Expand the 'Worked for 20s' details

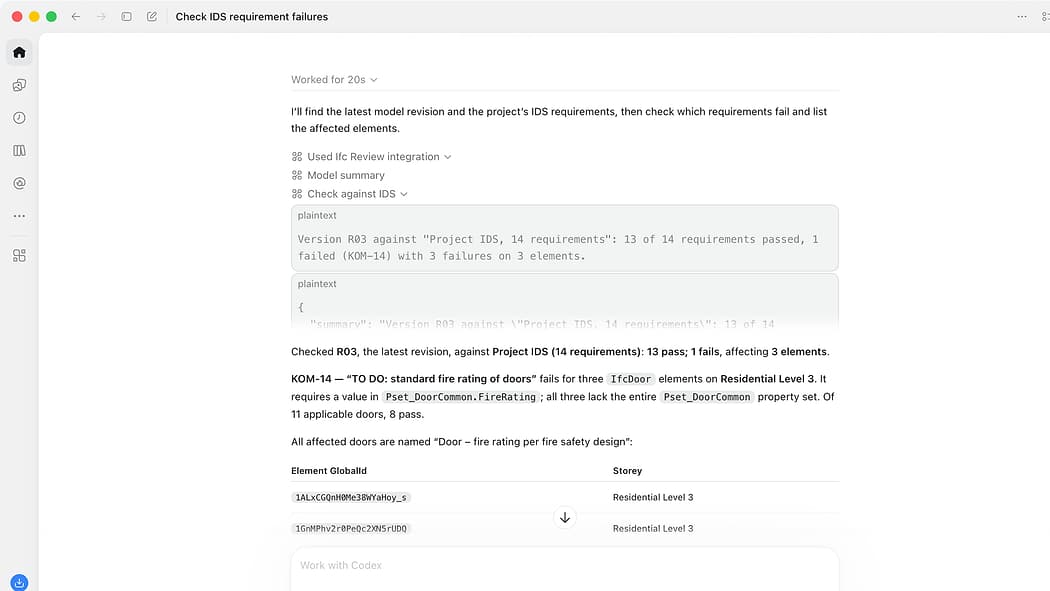[x=334, y=80]
